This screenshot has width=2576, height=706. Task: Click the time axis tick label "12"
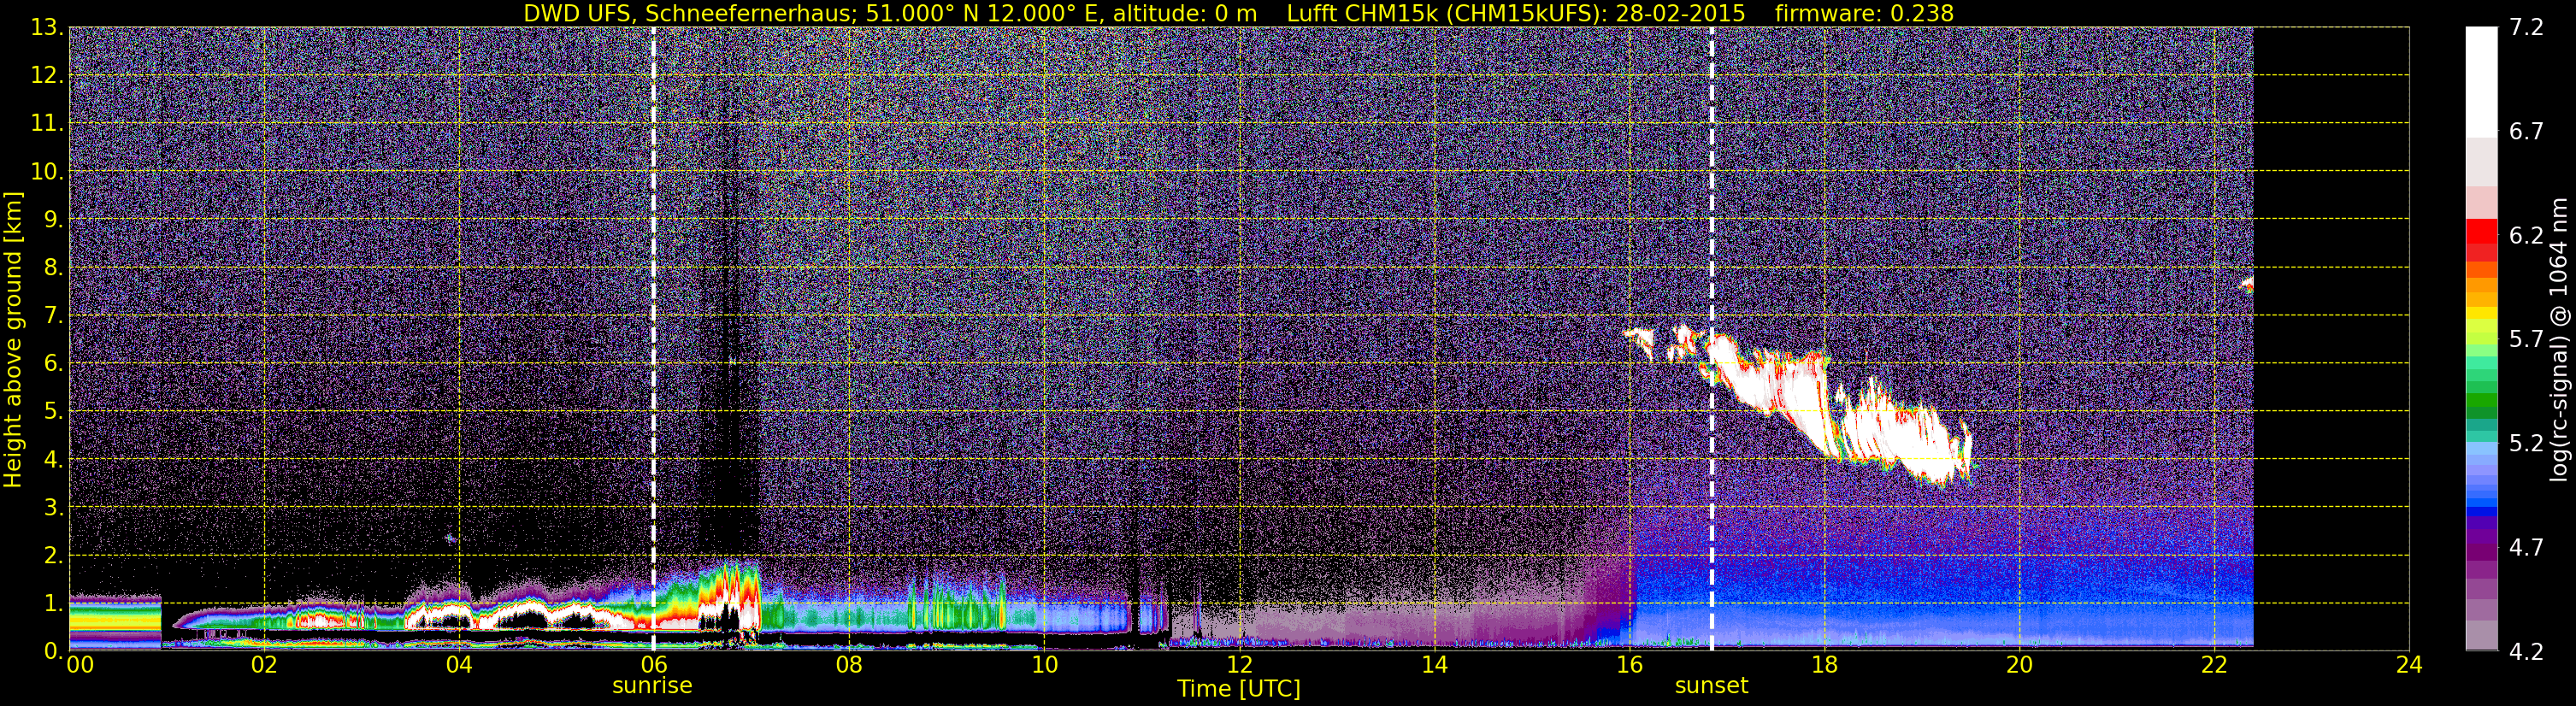pyautogui.click(x=1239, y=665)
